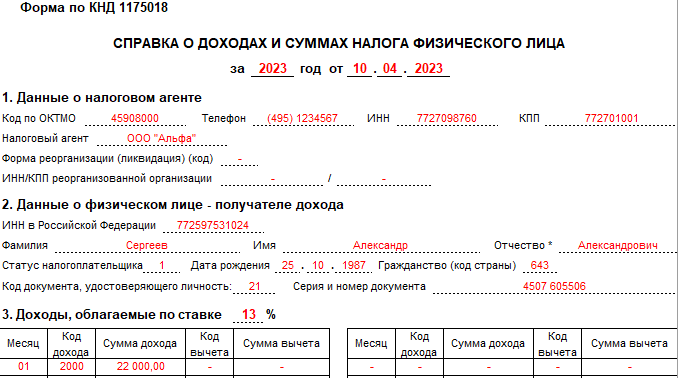
Task: Click heading '2. Данные о физическом лице'
Action: click(x=173, y=204)
